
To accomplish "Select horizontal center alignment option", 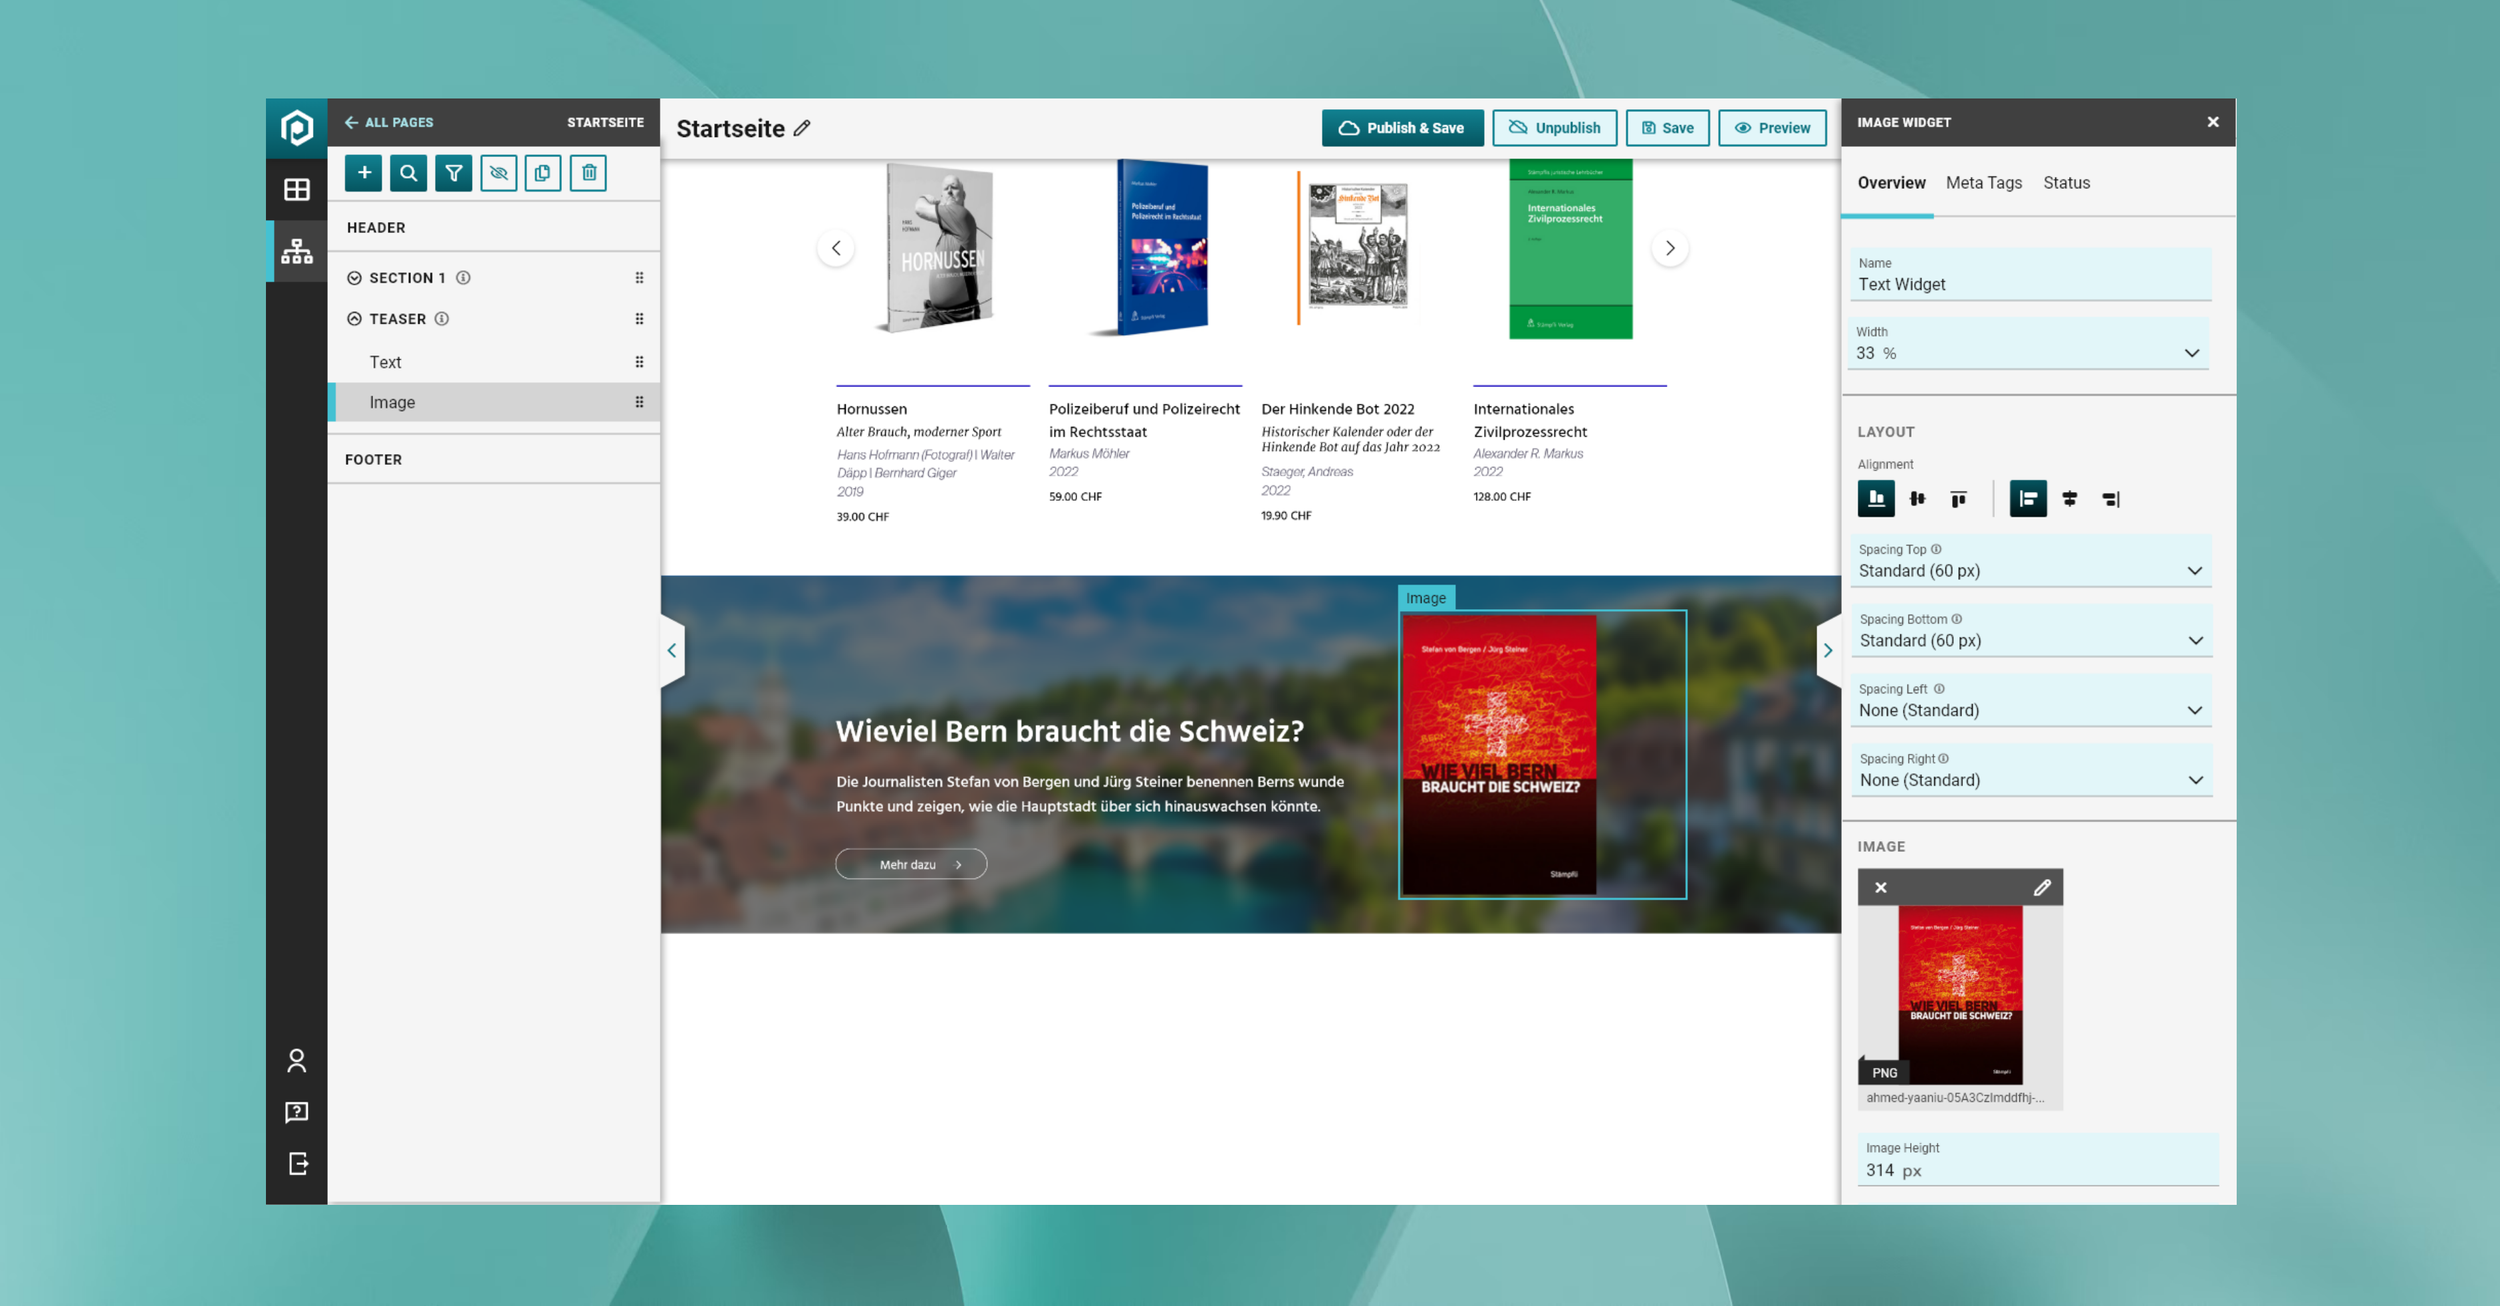I will (x=2069, y=498).
